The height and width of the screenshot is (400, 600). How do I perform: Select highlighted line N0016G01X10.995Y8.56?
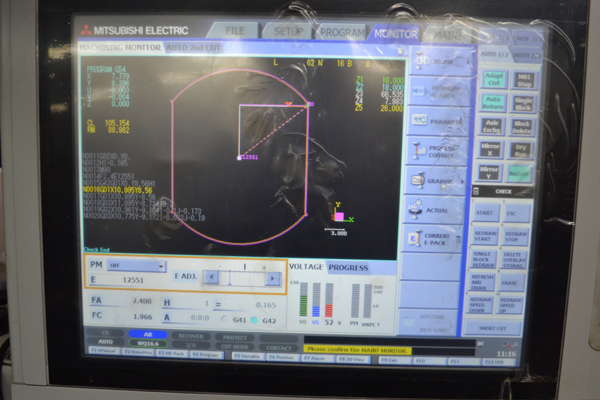(x=117, y=189)
